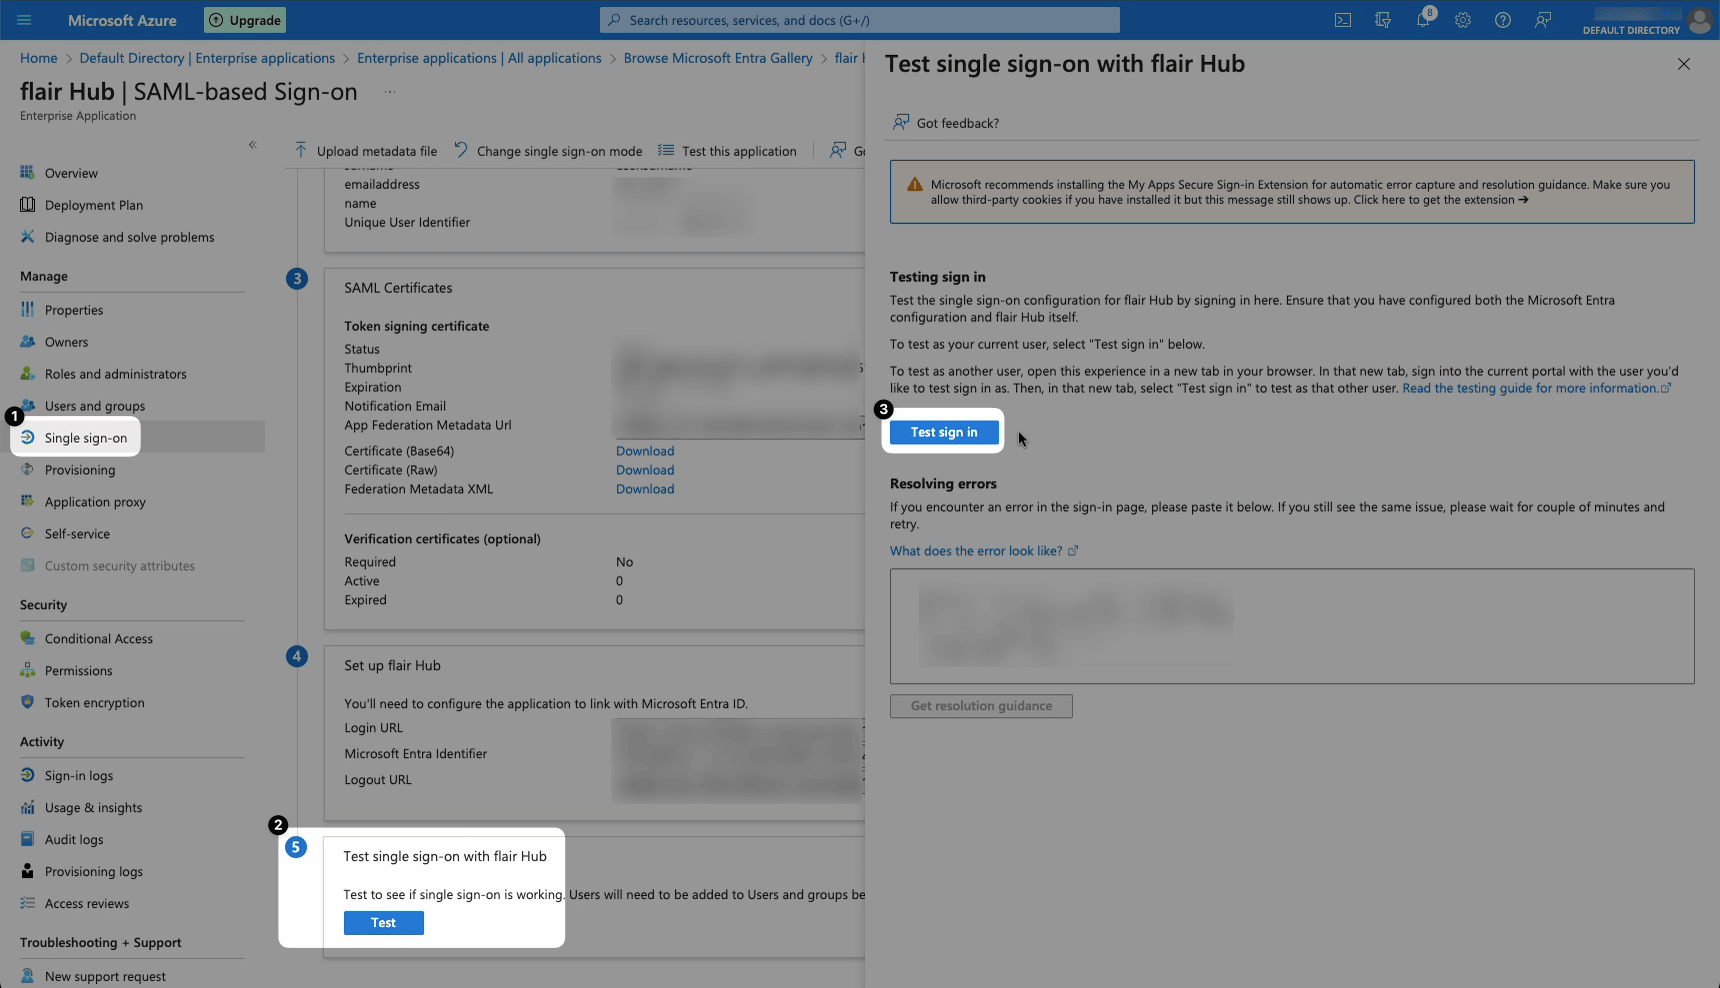Click Got feedback? in the panel

point(945,123)
